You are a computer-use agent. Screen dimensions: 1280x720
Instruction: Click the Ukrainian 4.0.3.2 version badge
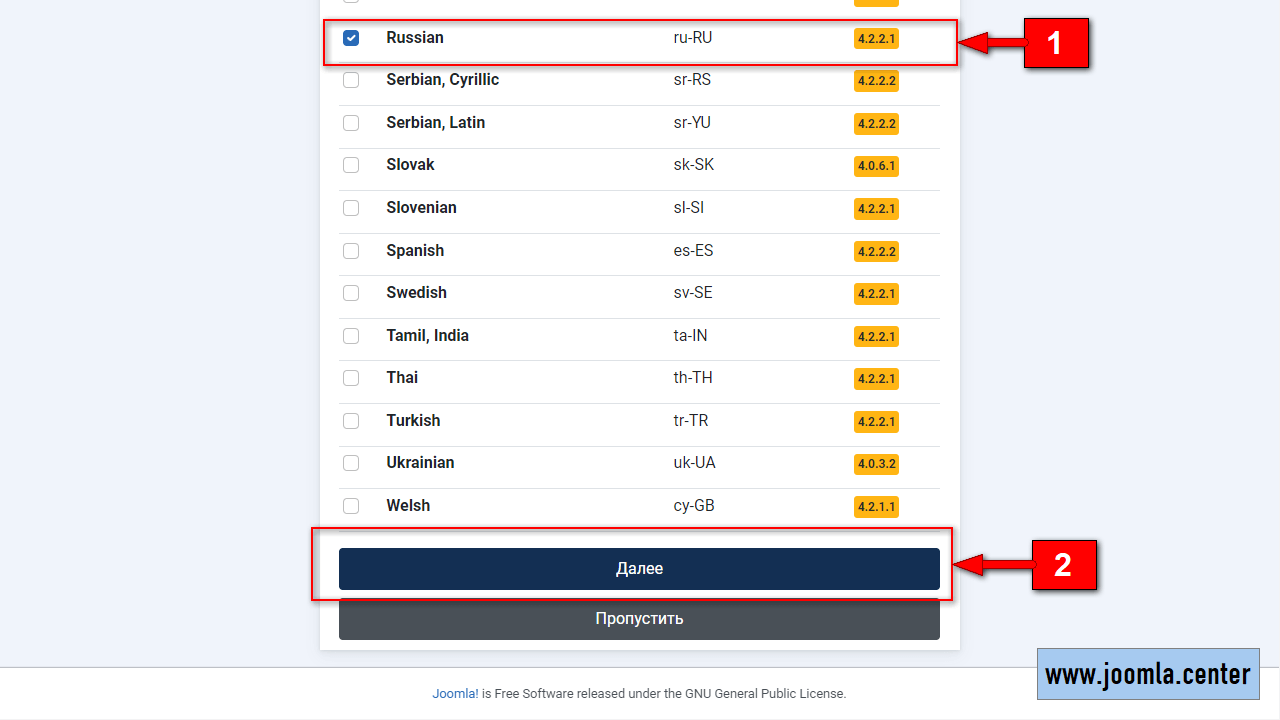(876, 464)
